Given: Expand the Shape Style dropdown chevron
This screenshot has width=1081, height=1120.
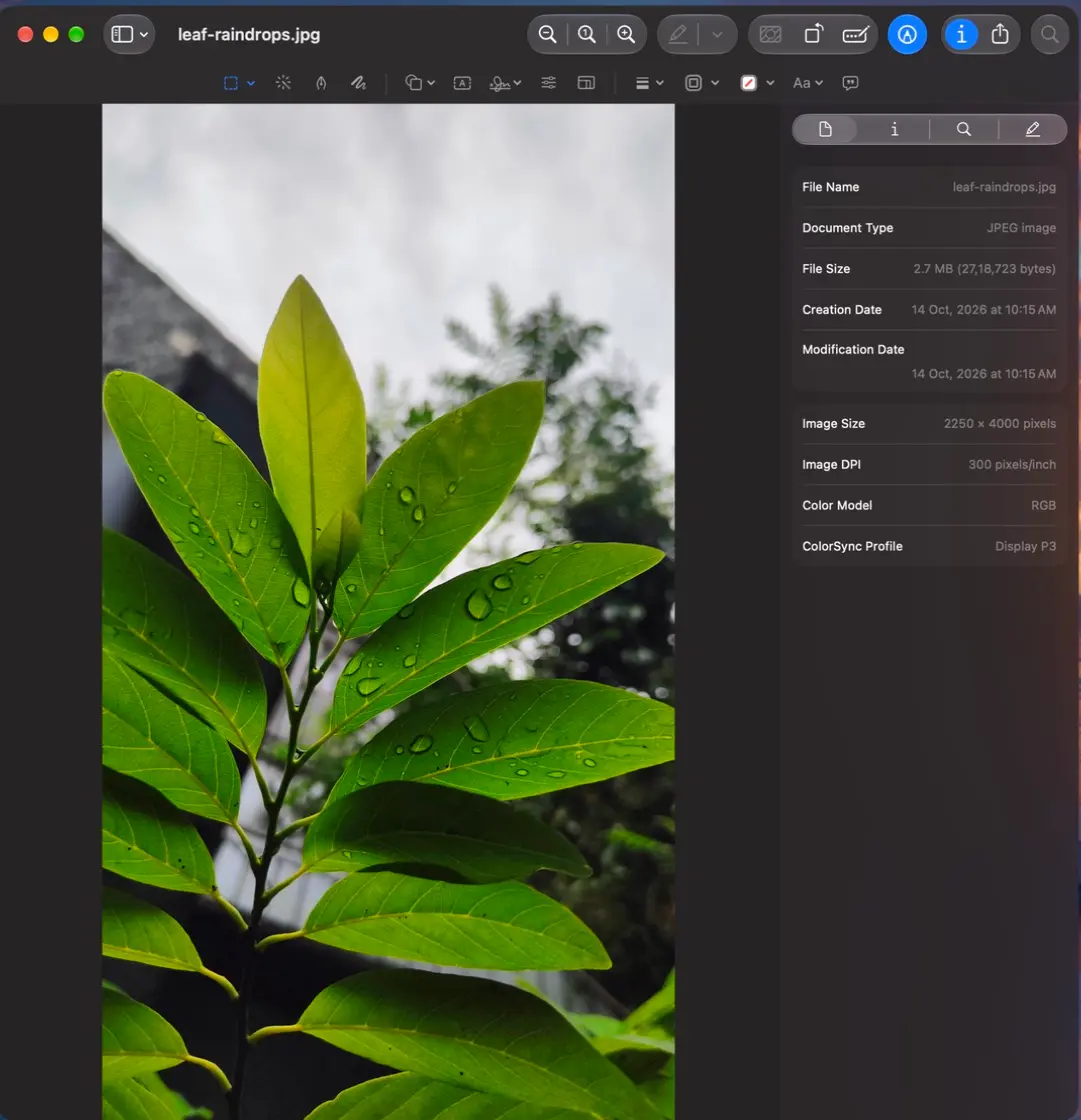Looking at the screenshot, I should tap(659, 83).
